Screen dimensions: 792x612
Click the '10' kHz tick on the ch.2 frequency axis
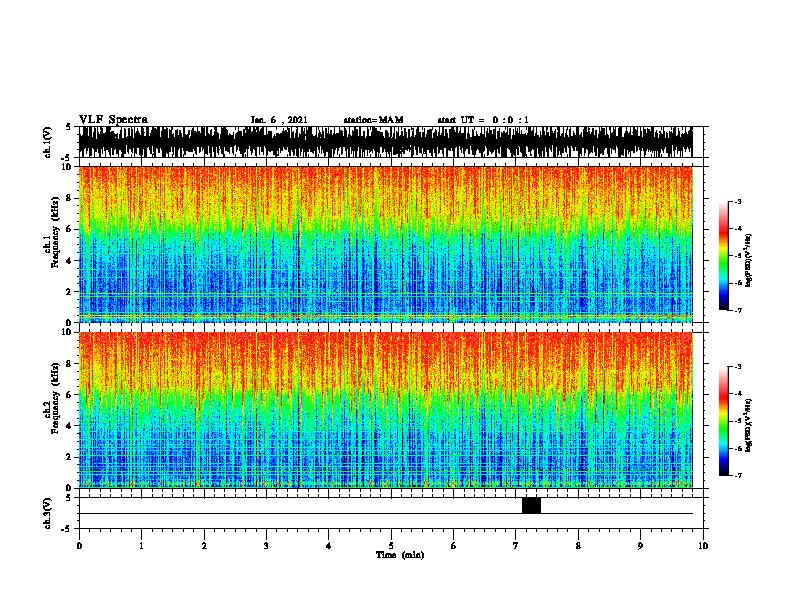pyautogui.click(x=68, y=332)
